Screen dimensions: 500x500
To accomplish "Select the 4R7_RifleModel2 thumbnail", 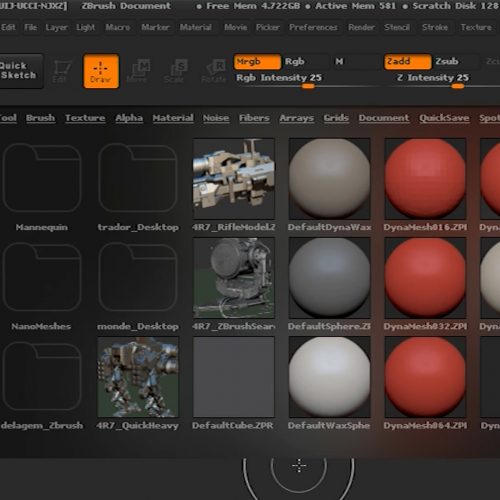I will (234, 179).
